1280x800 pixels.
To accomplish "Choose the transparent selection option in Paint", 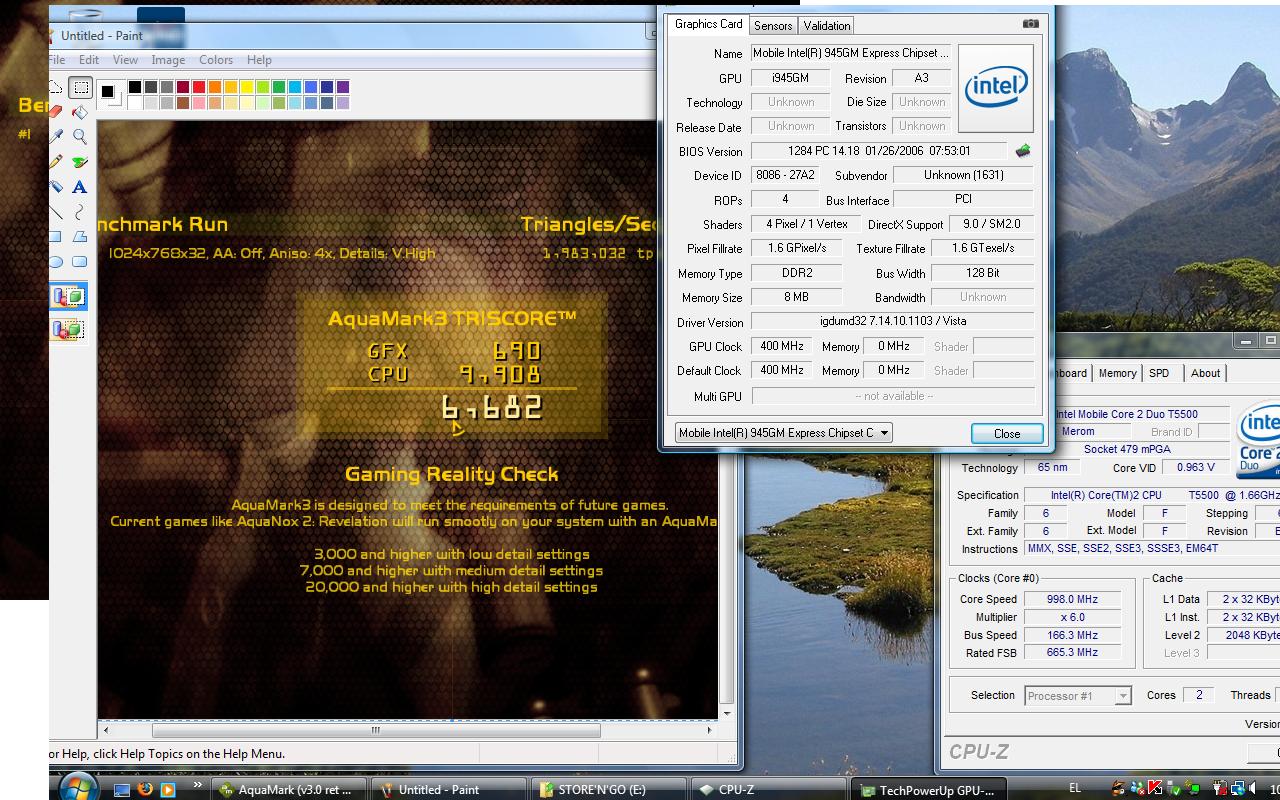I will [68, 329].
